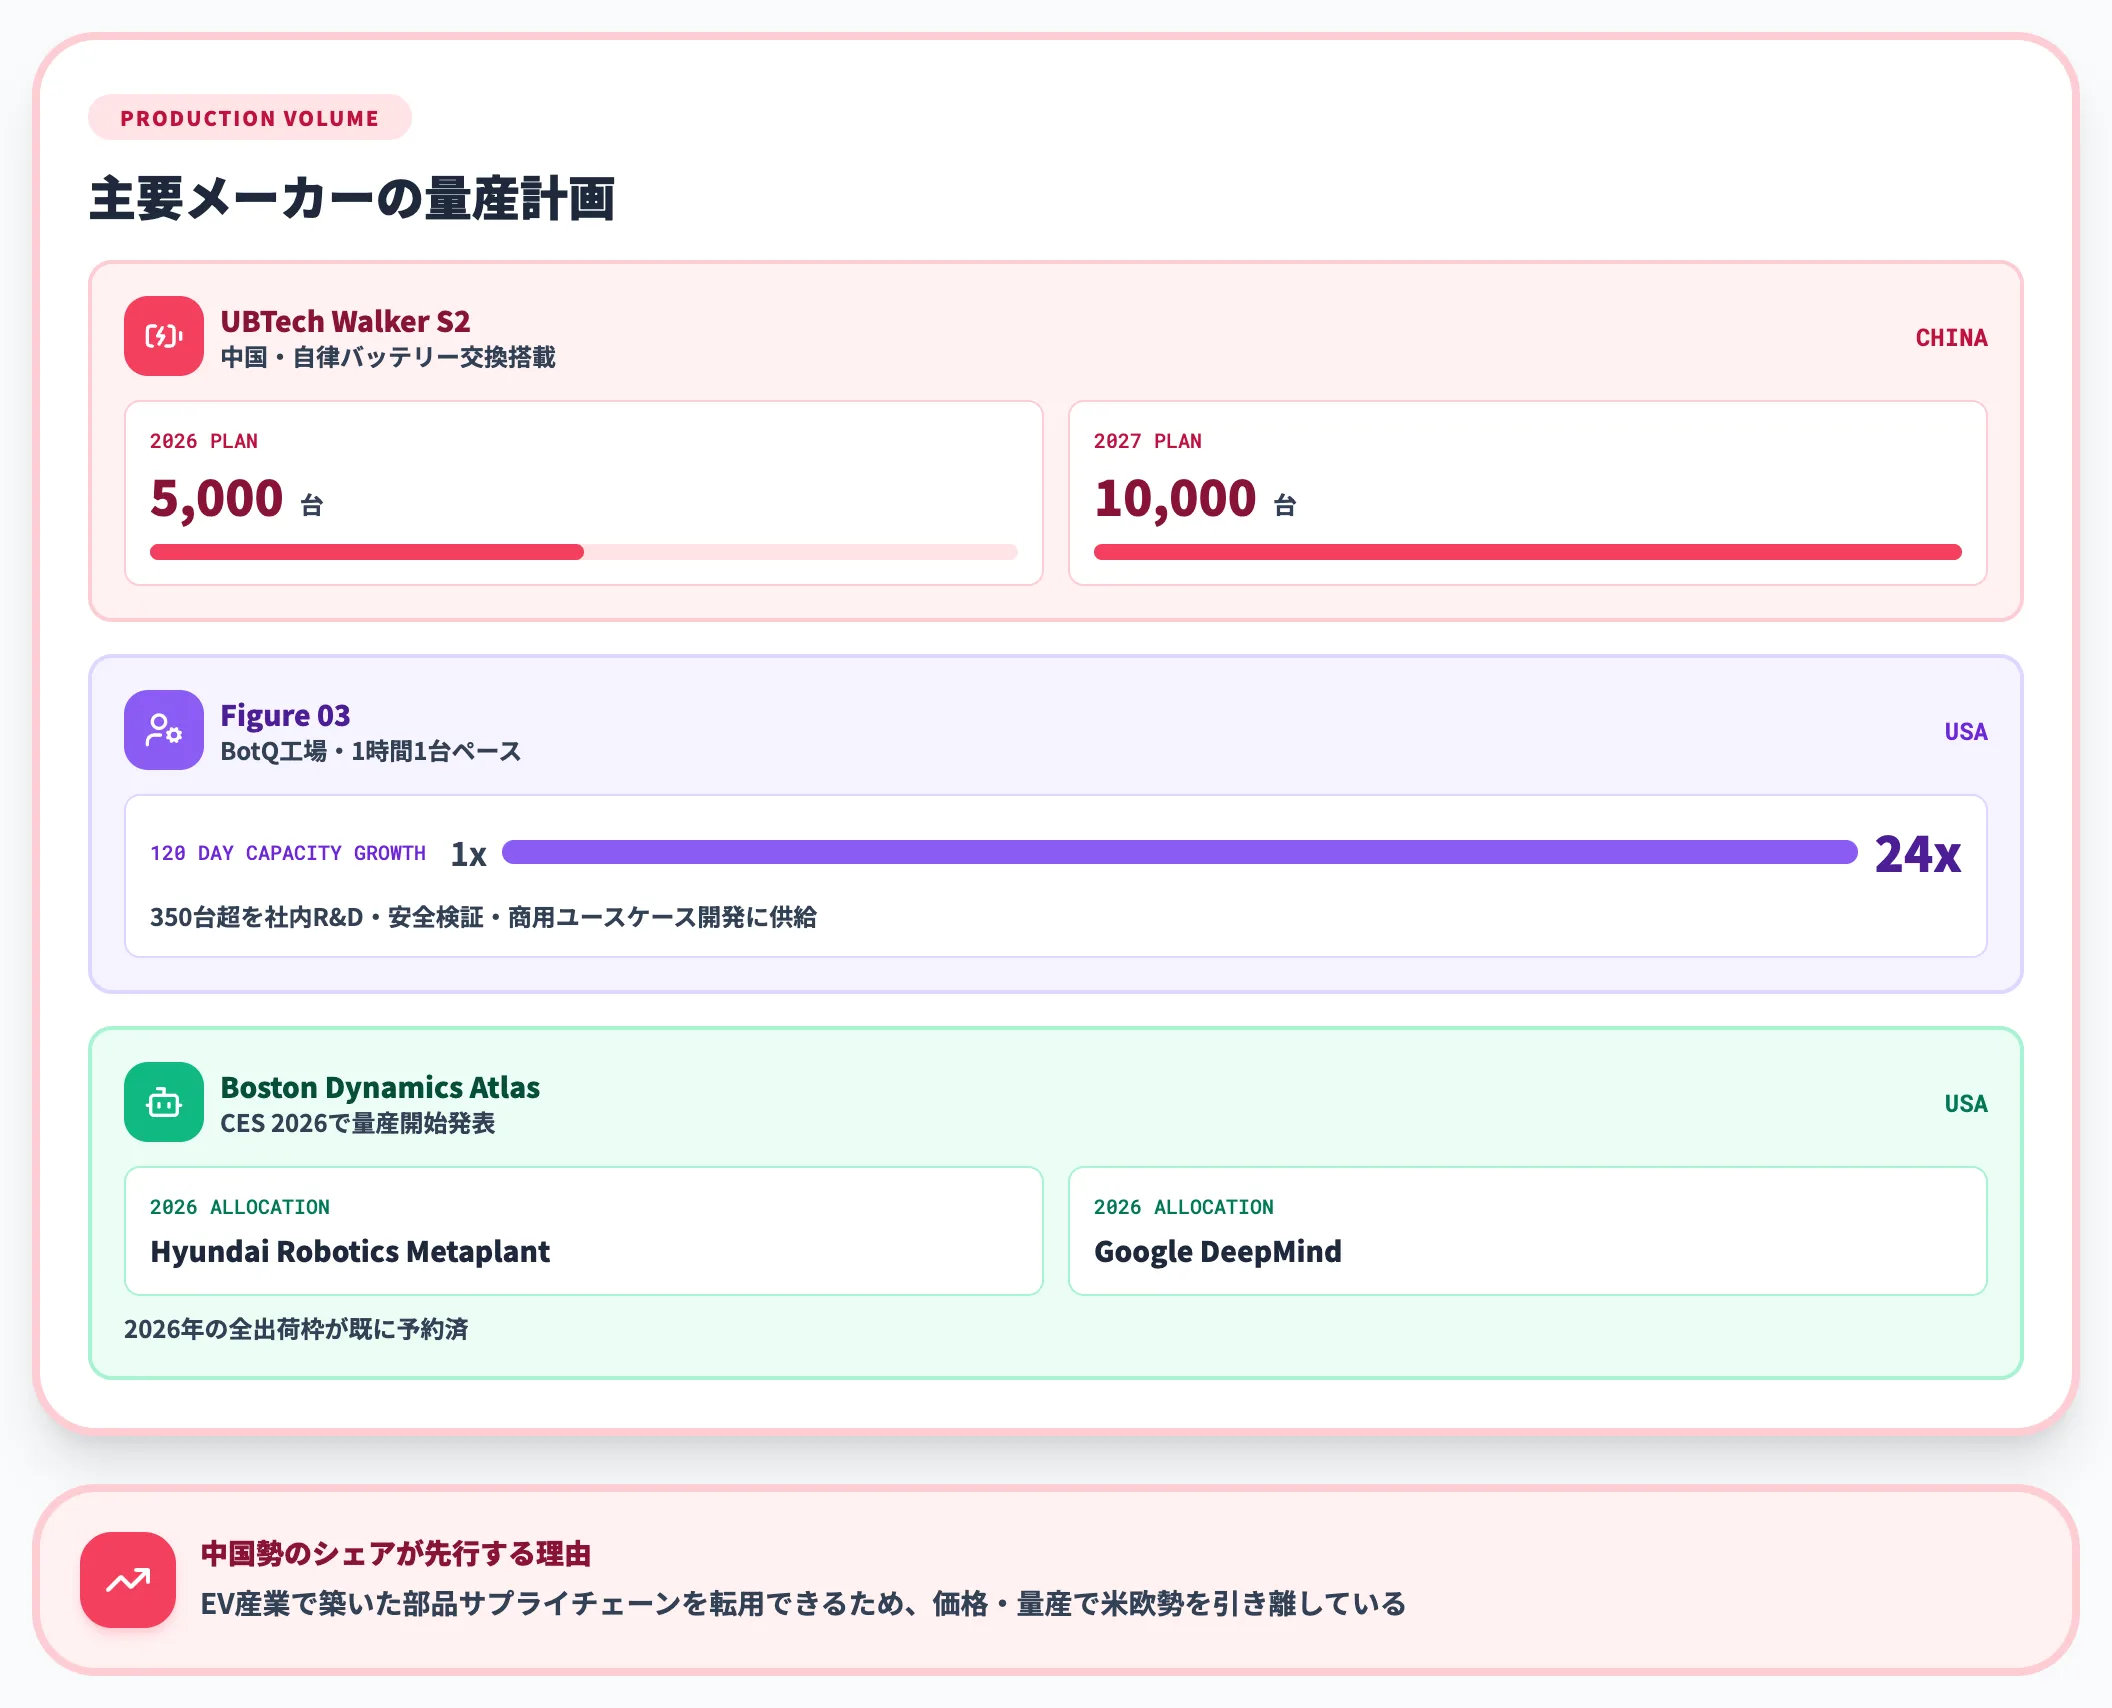
Task: Click the CHINA country label
Action: (x=1951, y=338)
